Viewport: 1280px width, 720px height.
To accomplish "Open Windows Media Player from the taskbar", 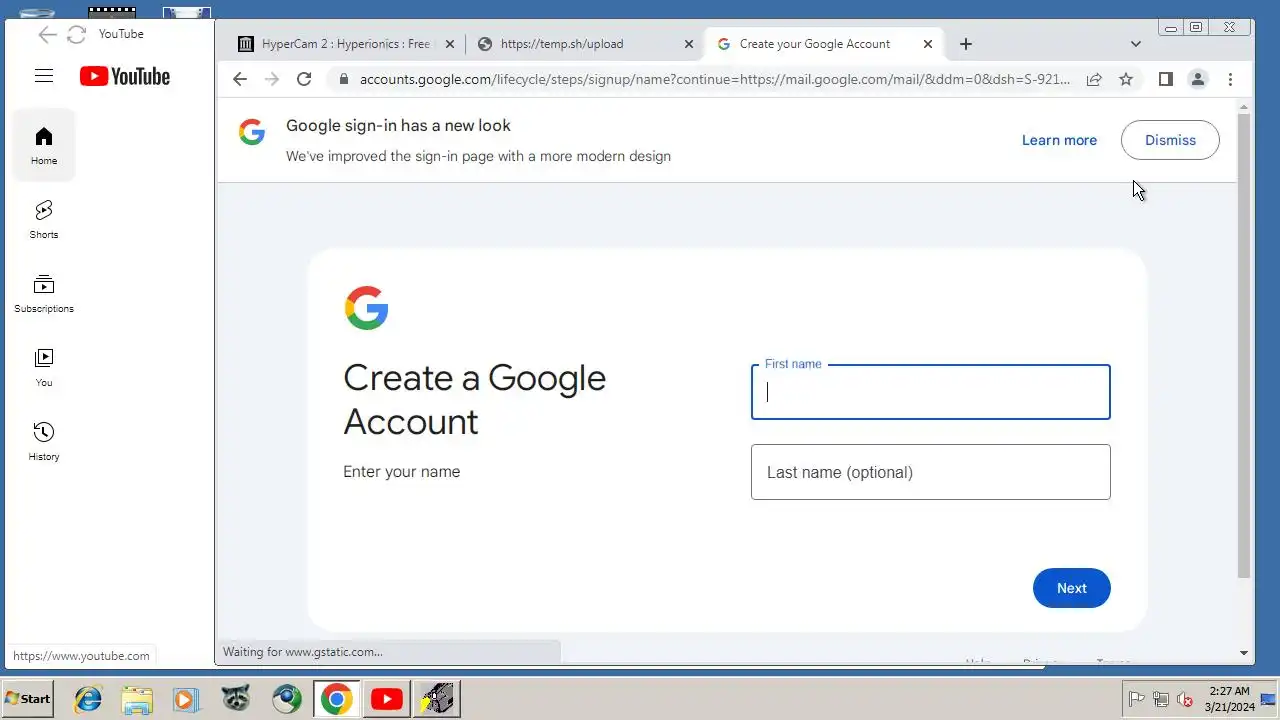I will tap(186, 698).
